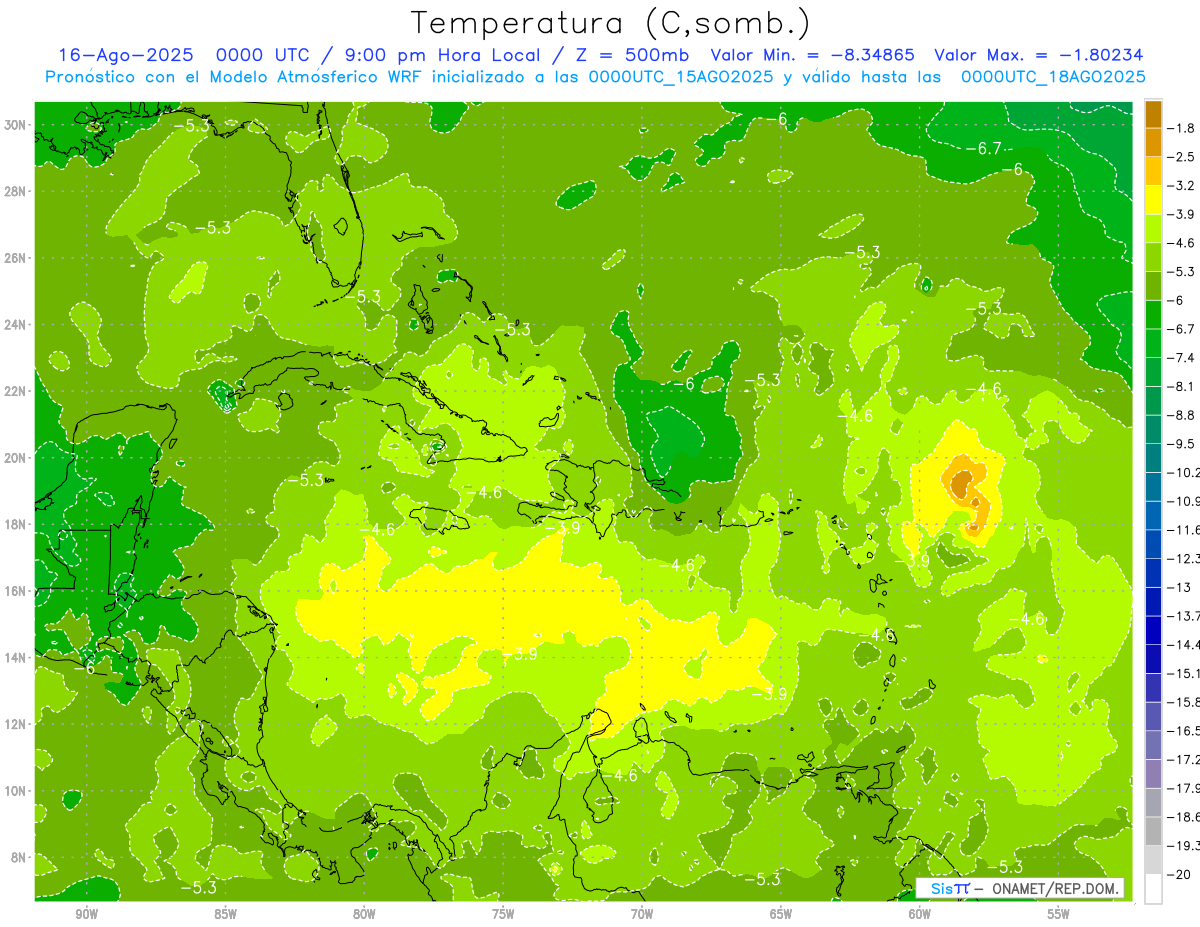Click color bar segment between -17.2 and -17.9
This screenshot has width=1200, height=927.
tap(1153, 774)
